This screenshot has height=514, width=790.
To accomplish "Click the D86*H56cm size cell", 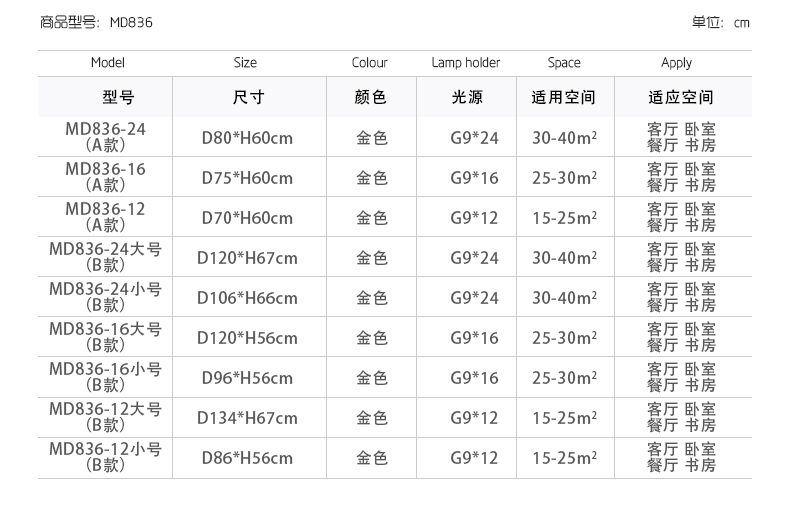I will coord(247,458).
